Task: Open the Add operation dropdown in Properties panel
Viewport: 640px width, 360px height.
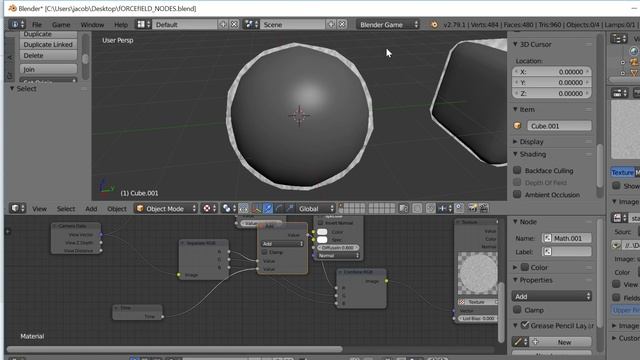Action: click(551, 296)
